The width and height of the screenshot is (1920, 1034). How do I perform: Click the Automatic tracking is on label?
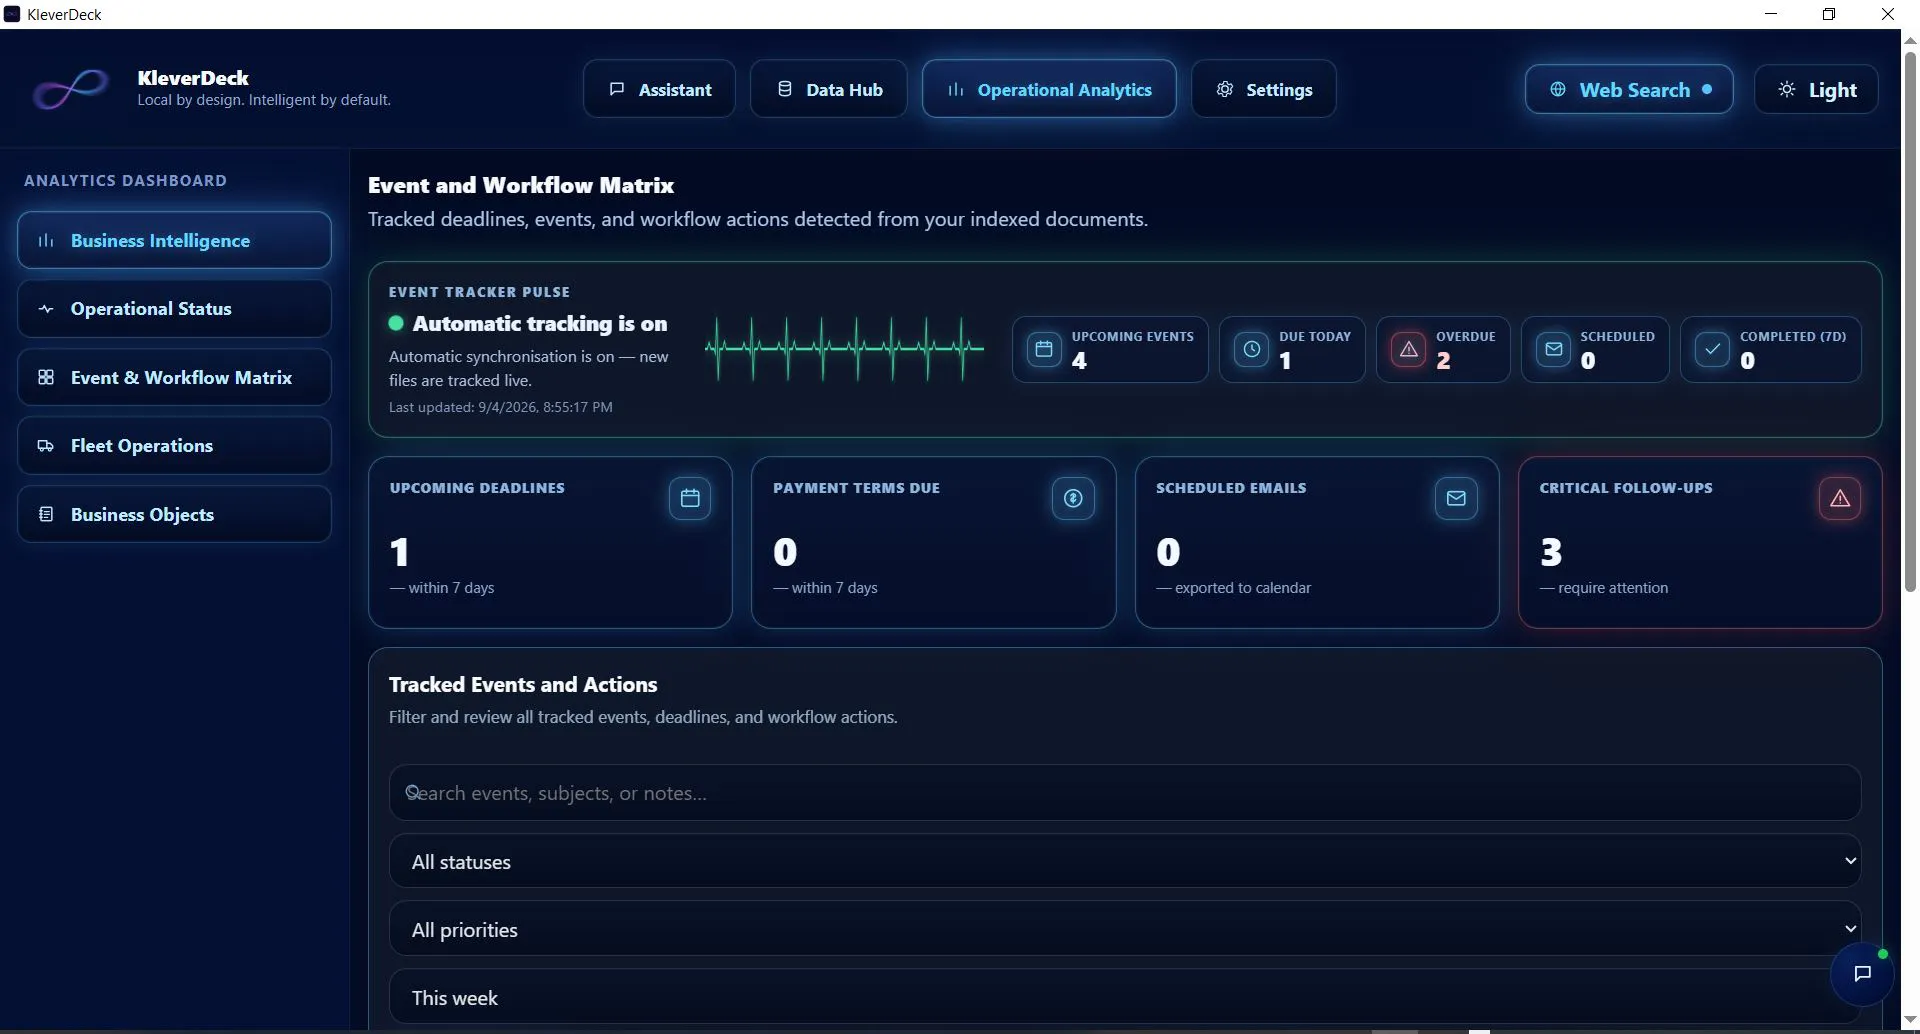click(540, 323)
